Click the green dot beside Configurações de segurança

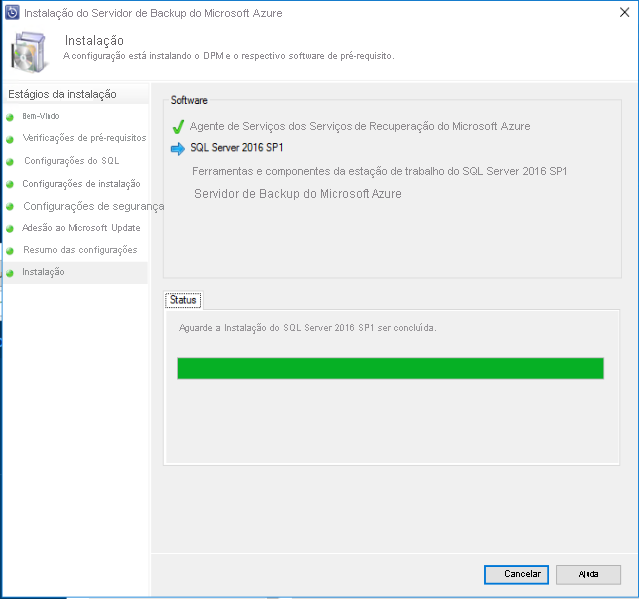tap(10, 207)
